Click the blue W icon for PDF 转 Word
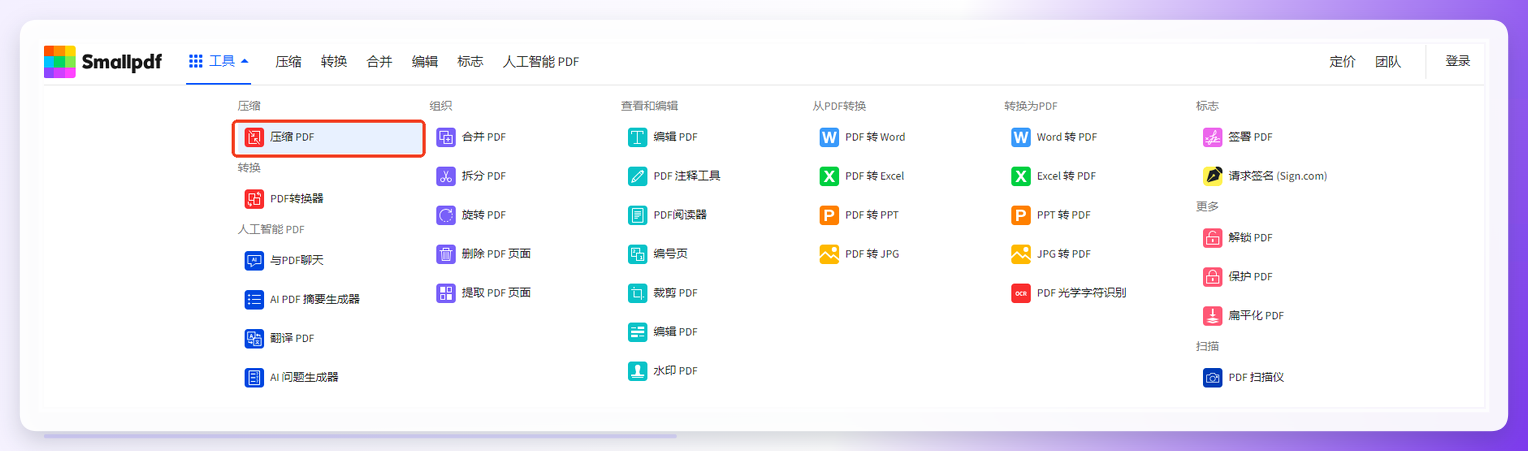The width and height of the screenshot is (1528, 451). [829, 137]
